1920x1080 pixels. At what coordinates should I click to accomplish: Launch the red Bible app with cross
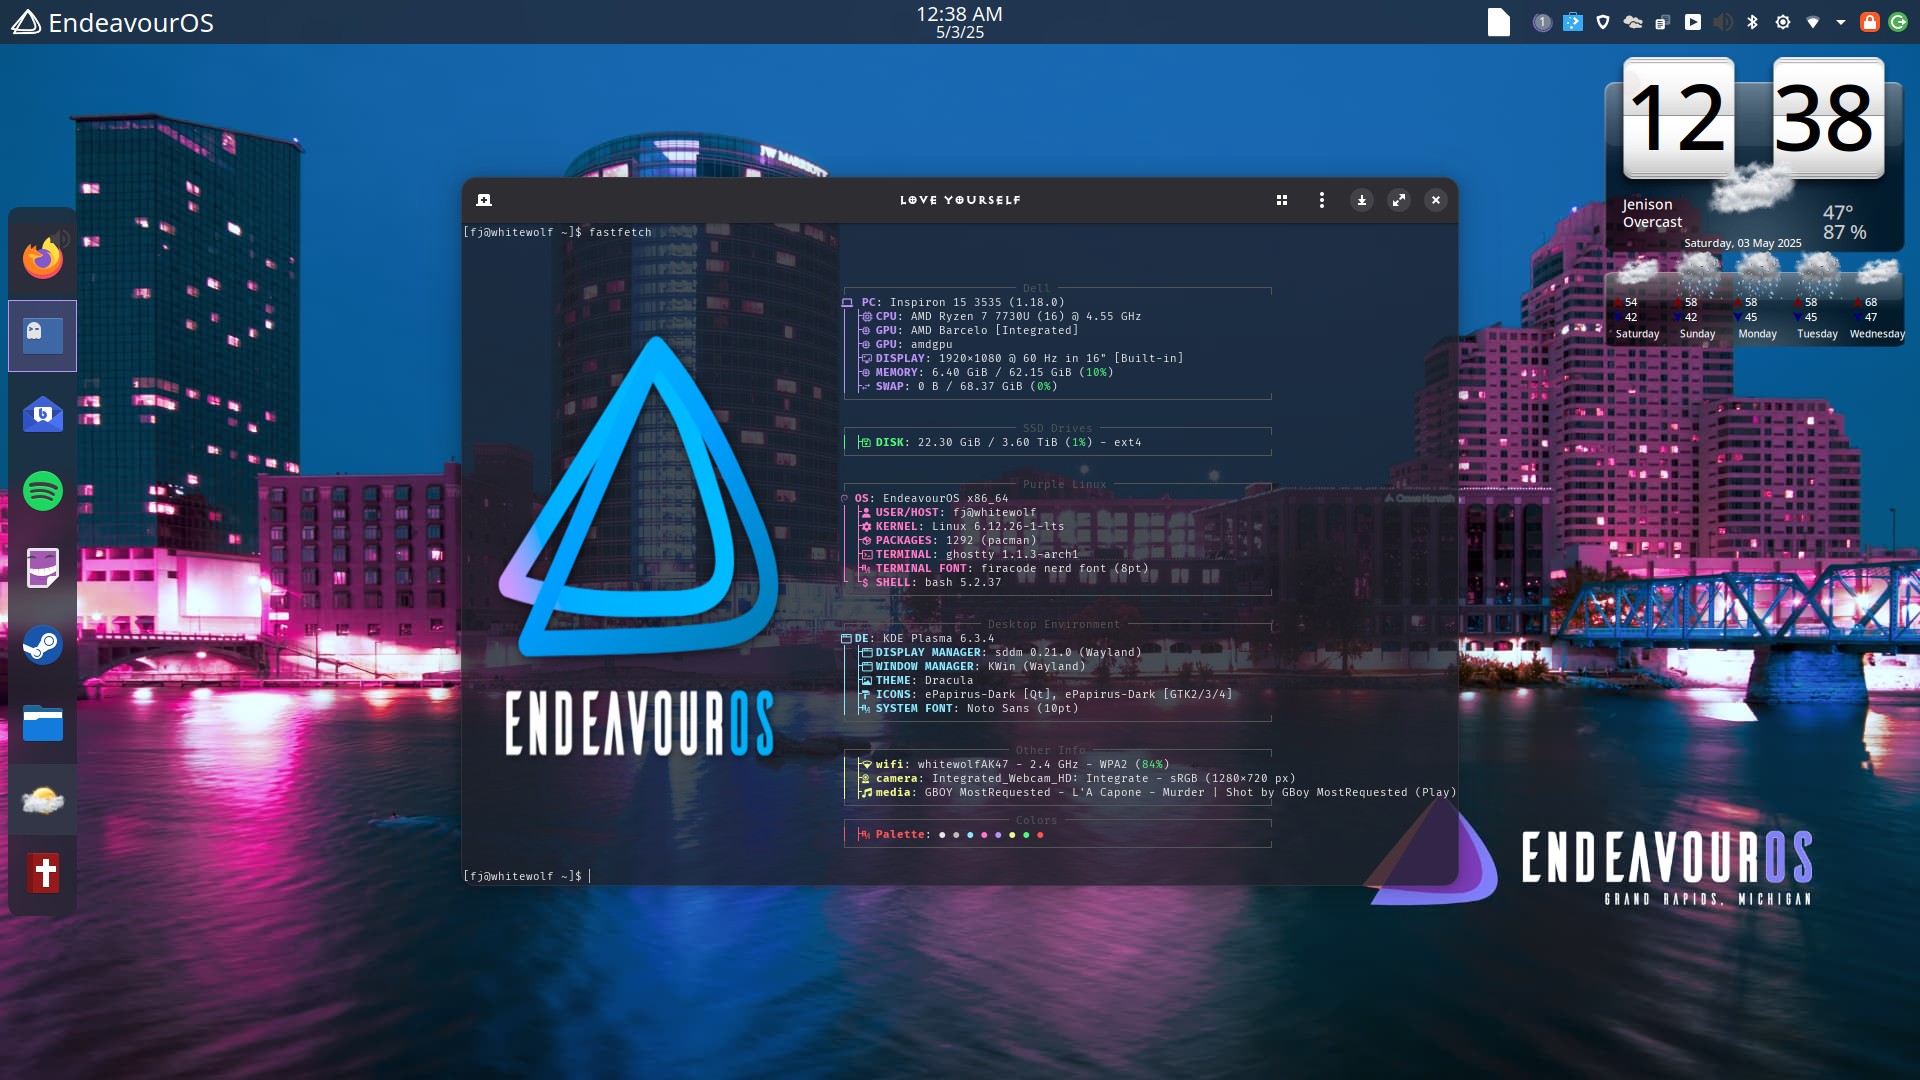point(43,872)
